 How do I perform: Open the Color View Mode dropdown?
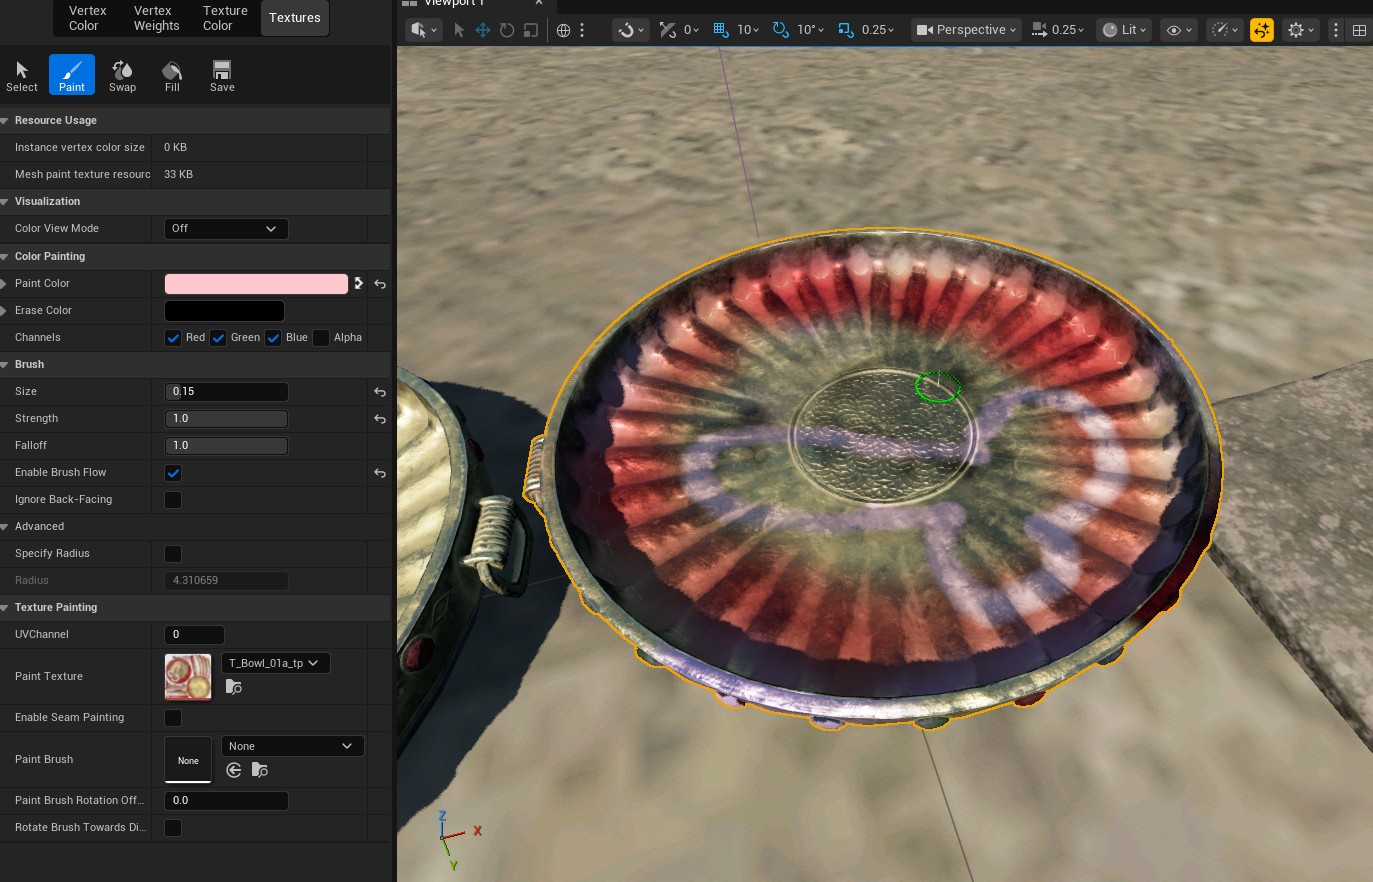click(226, 229)
